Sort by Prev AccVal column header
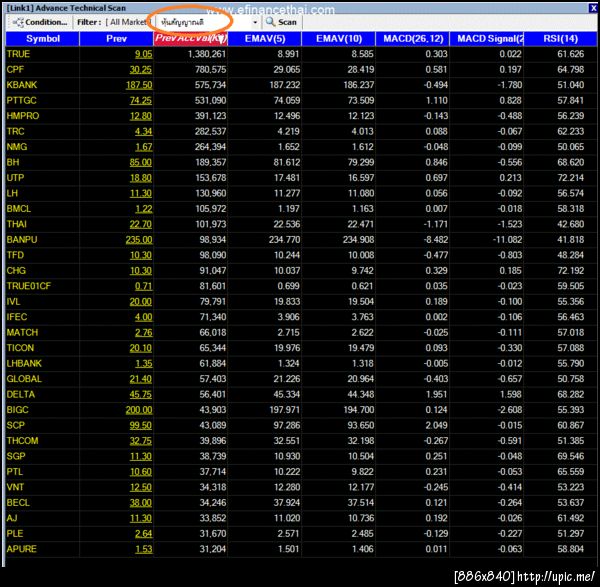 [x=191, y=39]
